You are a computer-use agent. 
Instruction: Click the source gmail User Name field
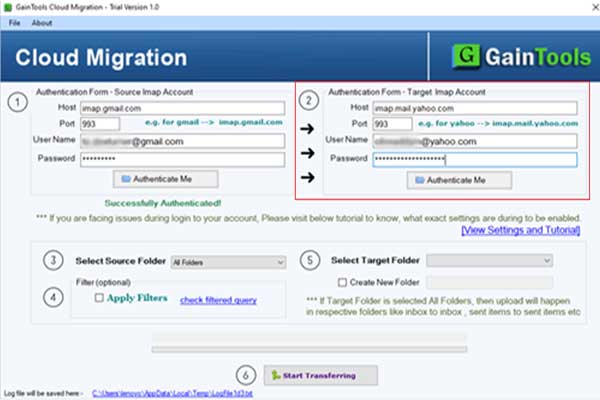click(183, 141)
